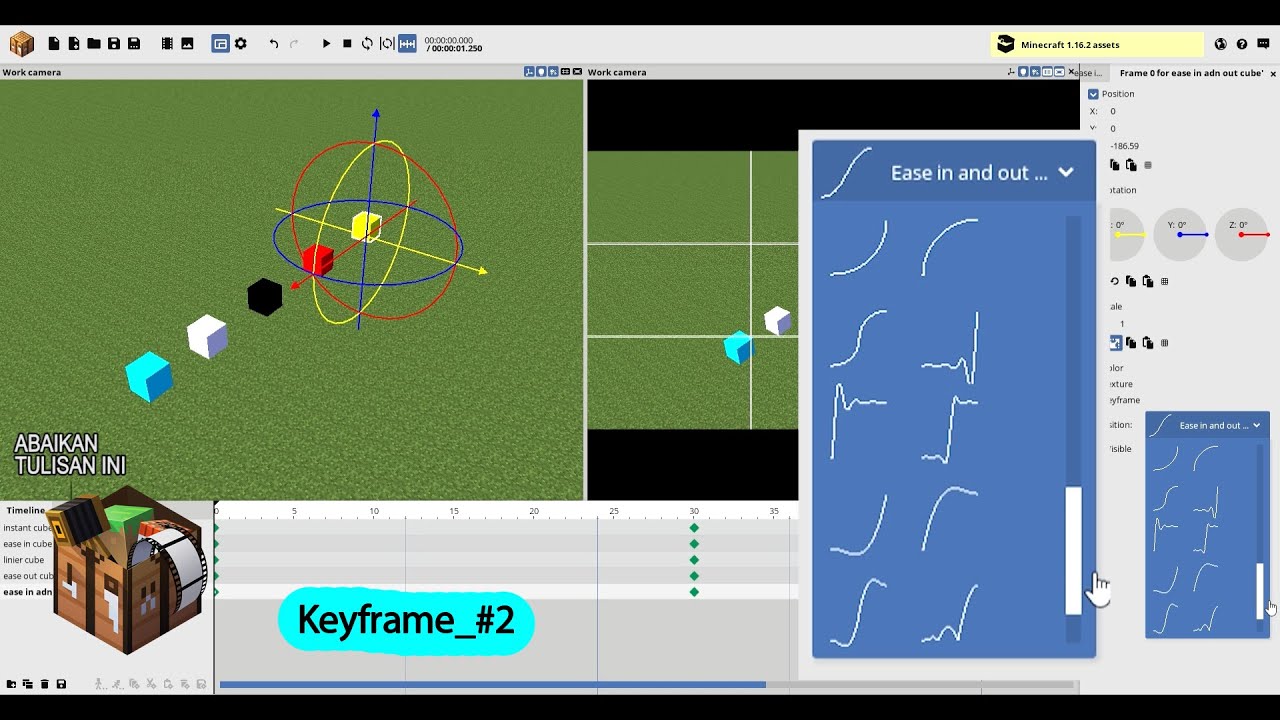1280x720 pixels.
Task: Paste rotation values using the clipboard icon
Action: point(1148,282)
